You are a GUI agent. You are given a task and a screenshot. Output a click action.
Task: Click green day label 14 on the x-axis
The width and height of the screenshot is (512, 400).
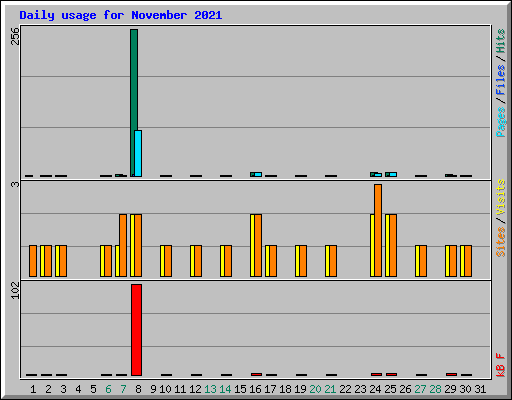[x=225, y=389]
